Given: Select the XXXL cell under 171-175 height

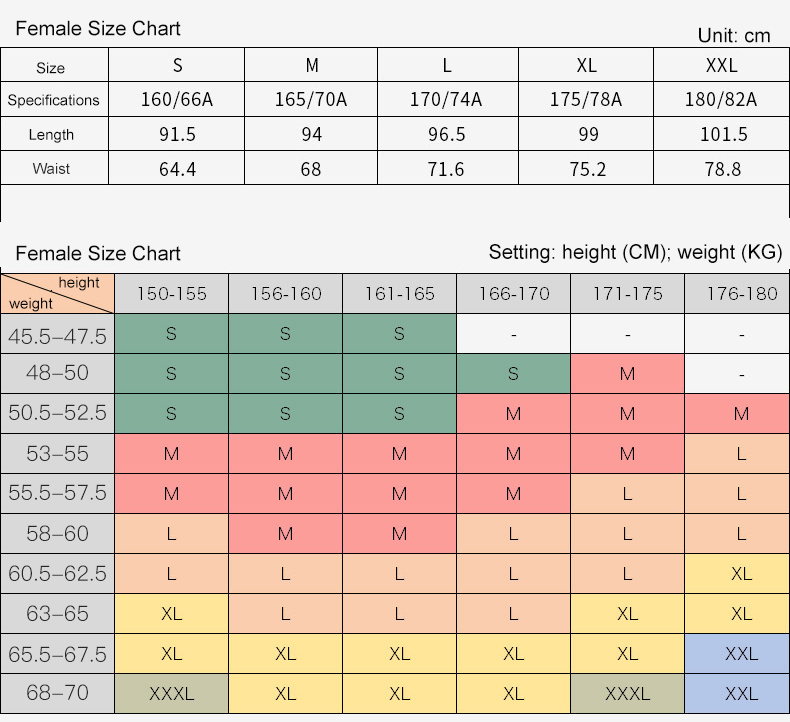Looking at the screenshot, I should click(x=627, y=693).
